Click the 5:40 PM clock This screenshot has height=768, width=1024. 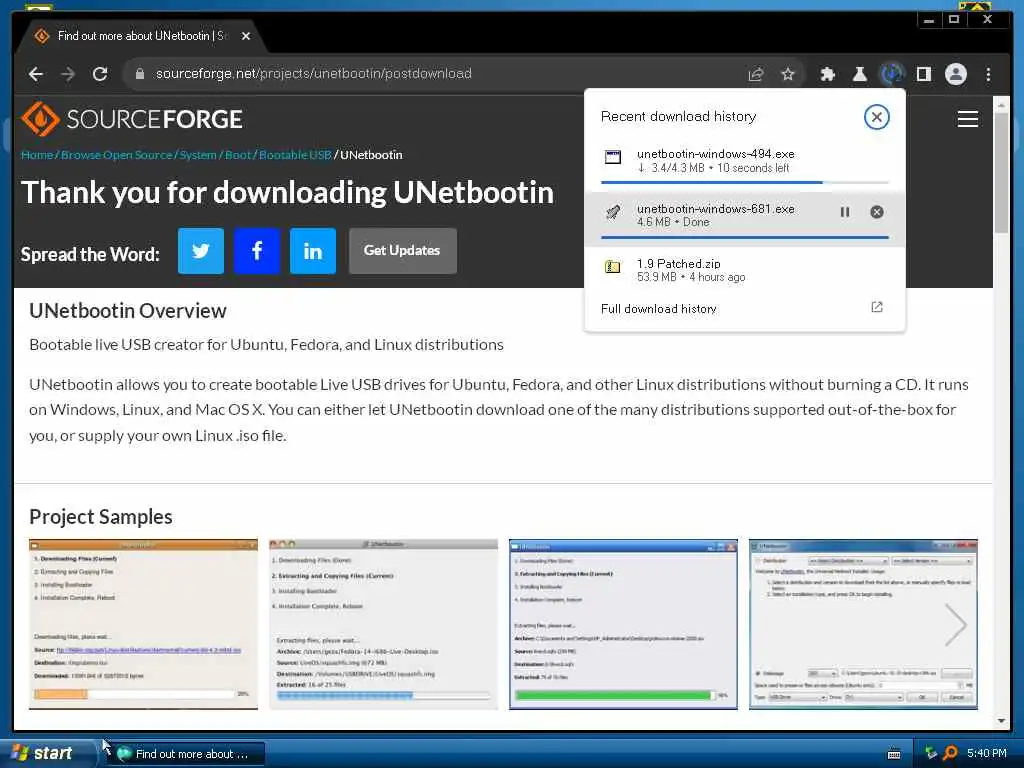pyautogui.click(x=986, y=753)
